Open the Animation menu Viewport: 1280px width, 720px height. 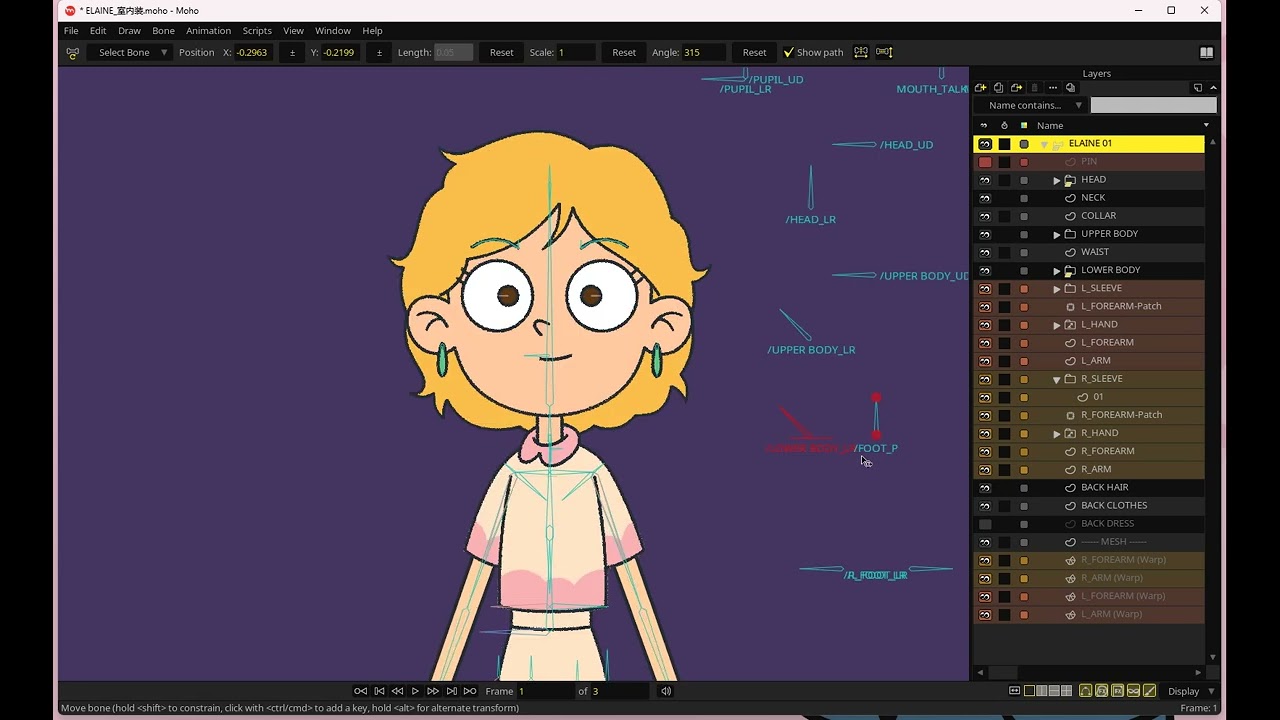208,31
